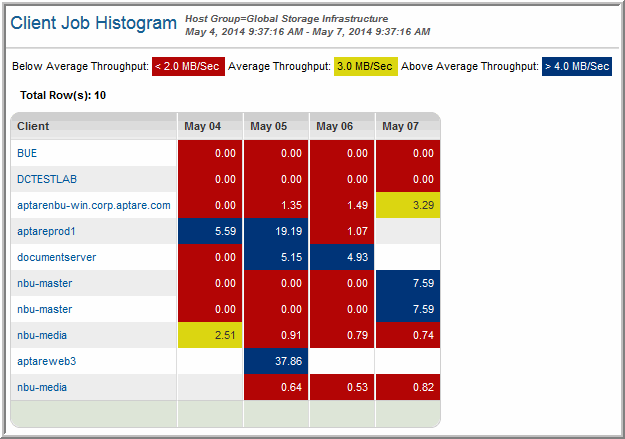
Task: Click the 19.19 throughput cell
Action: pyautogui.click(x=275, y=231)
